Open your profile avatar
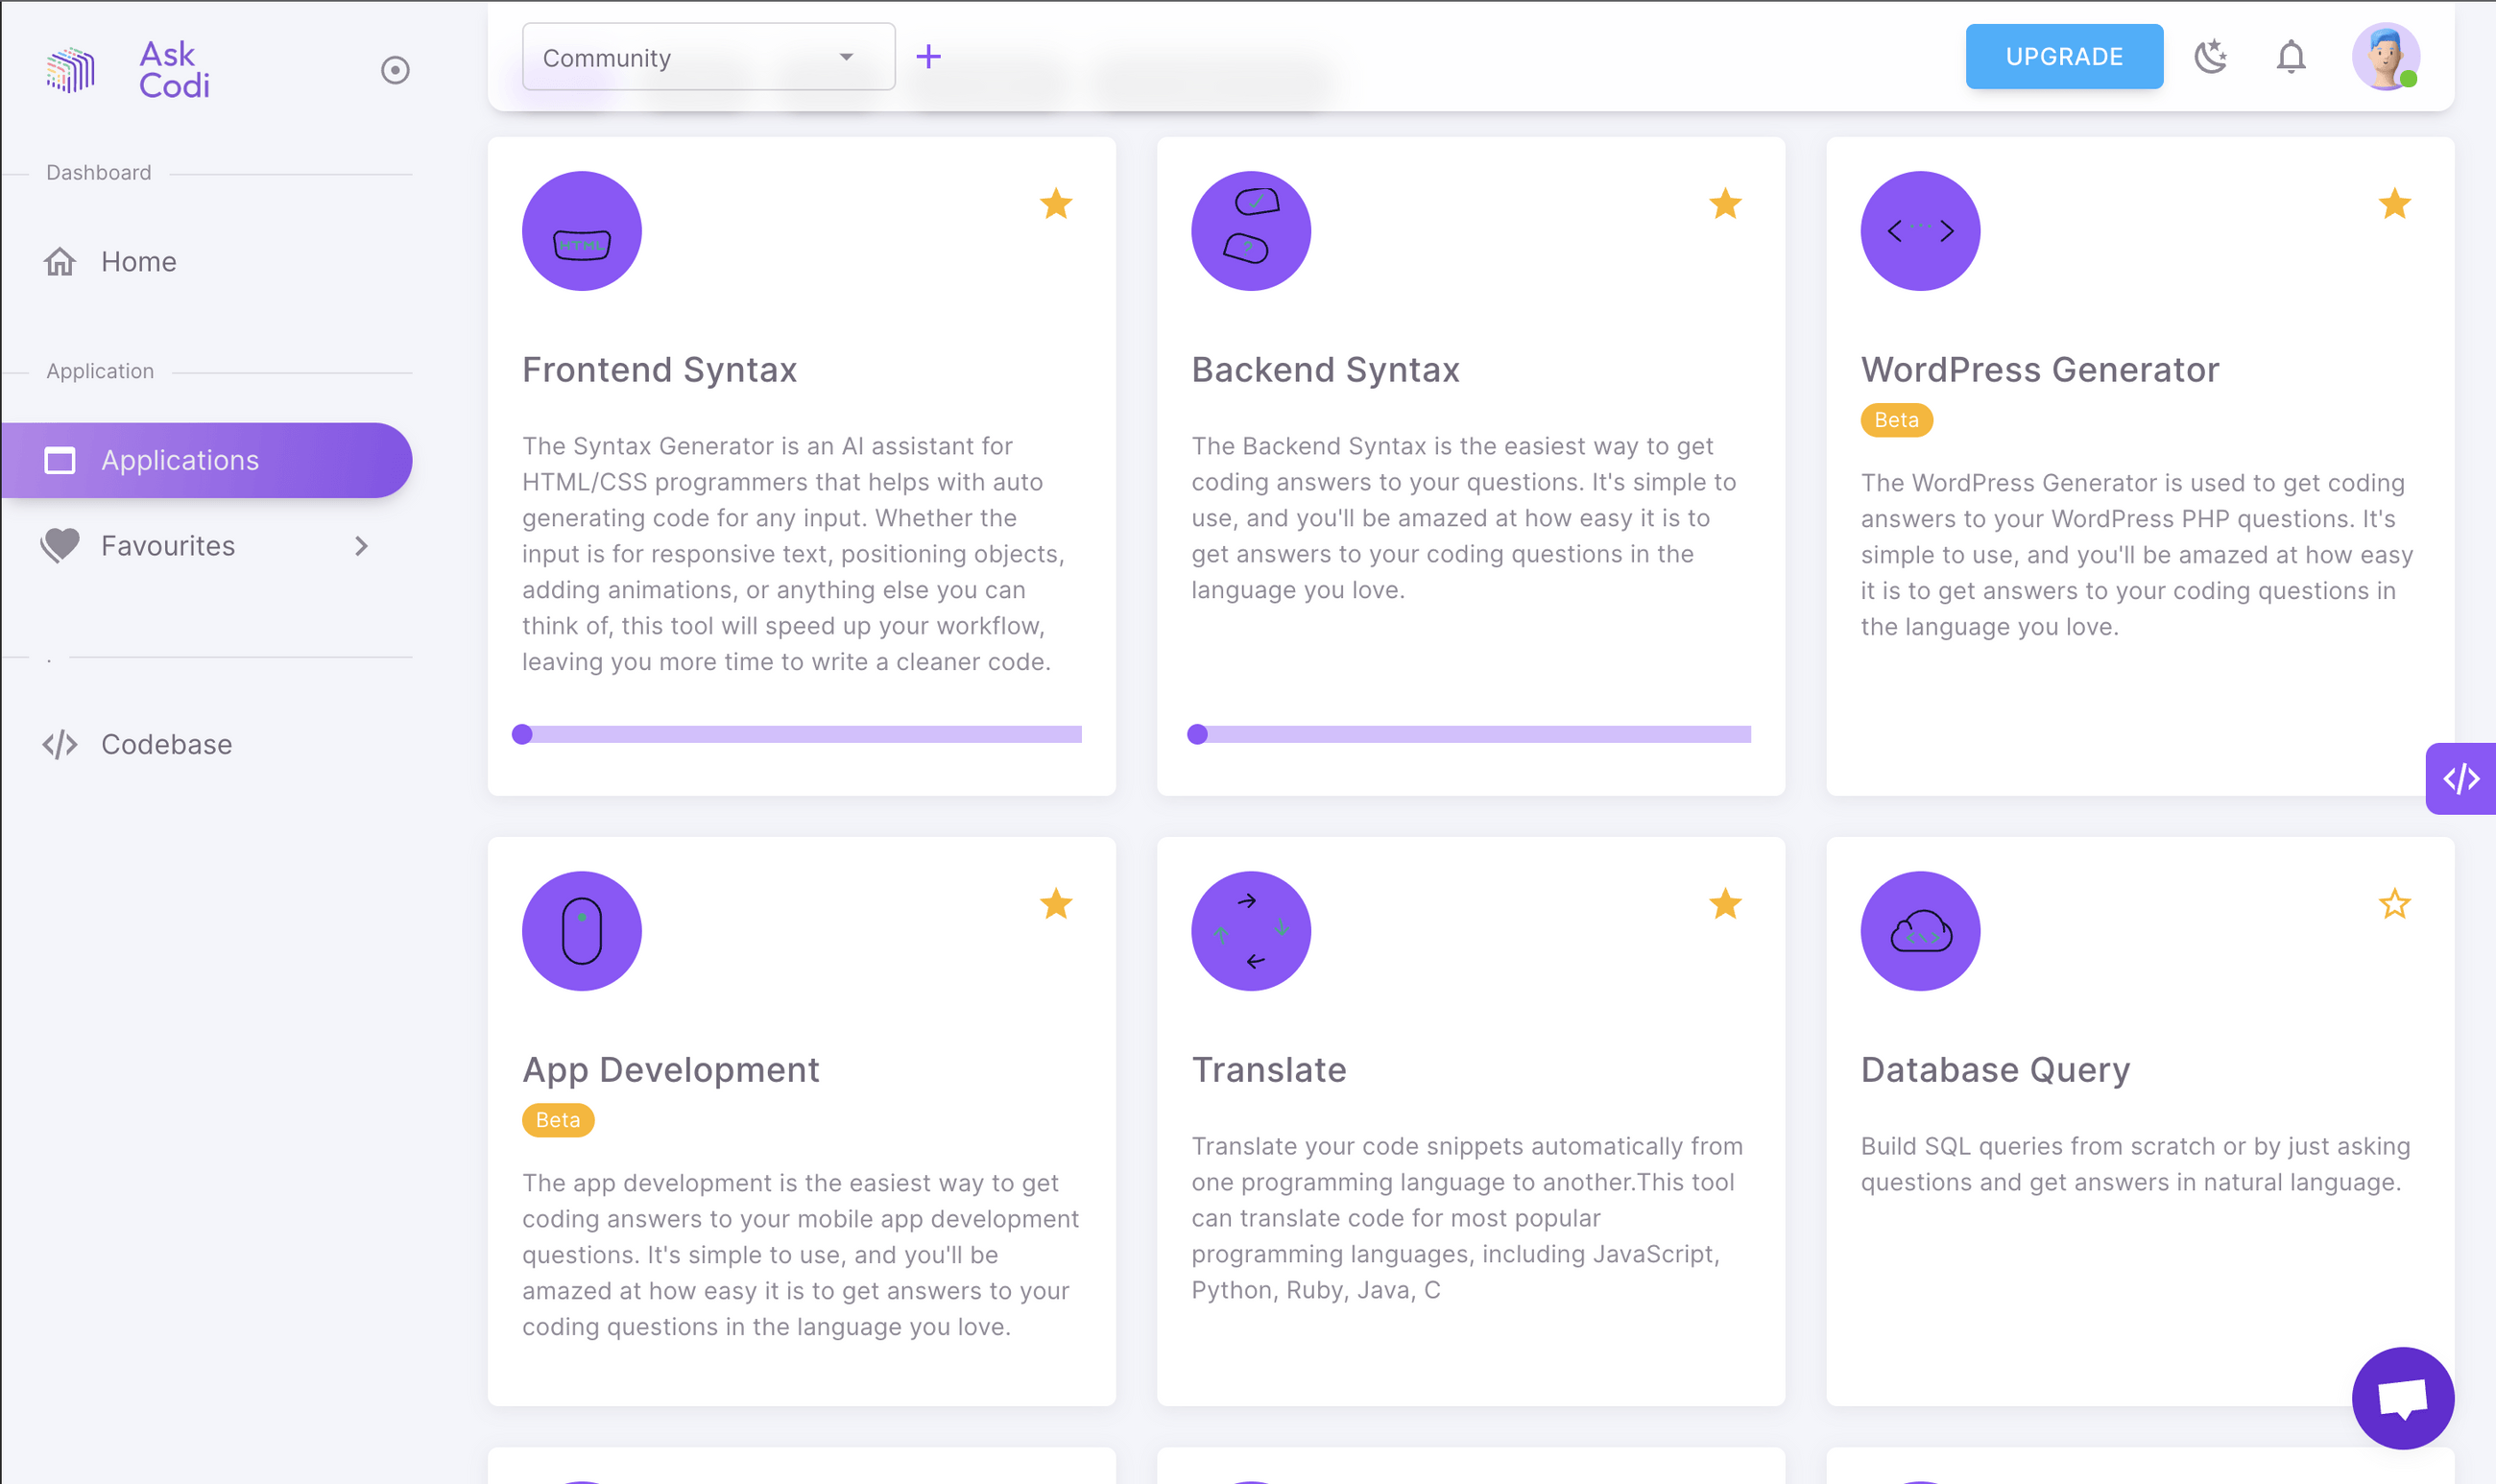 [2387, 57]
